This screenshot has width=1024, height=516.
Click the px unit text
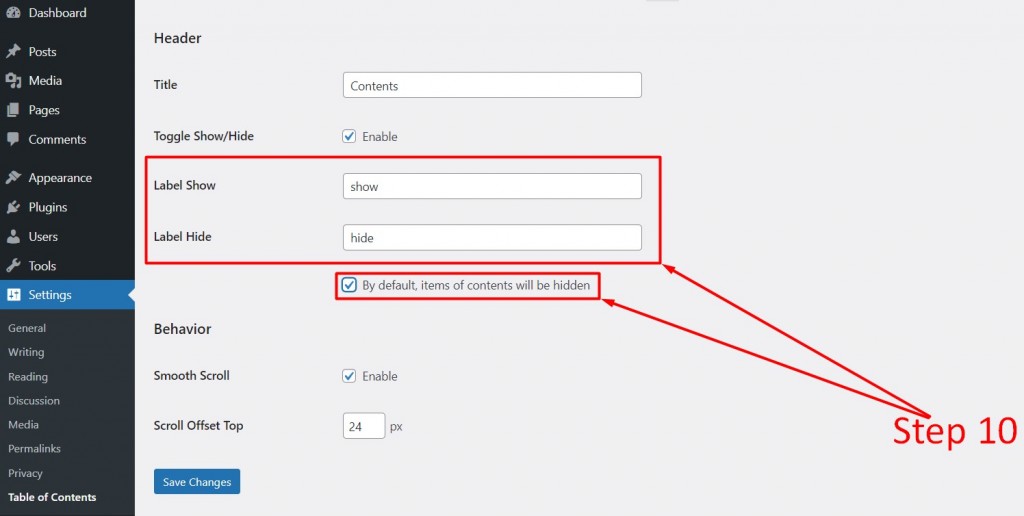396,427
